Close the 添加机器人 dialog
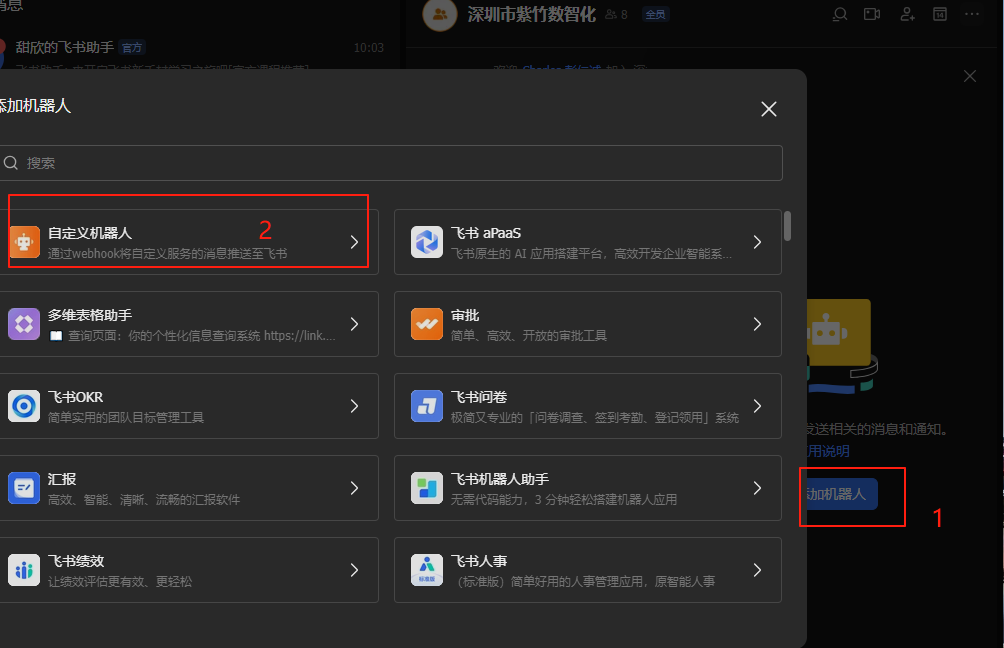The width and height of the screenshot is (1004, 648). point(769,109)
